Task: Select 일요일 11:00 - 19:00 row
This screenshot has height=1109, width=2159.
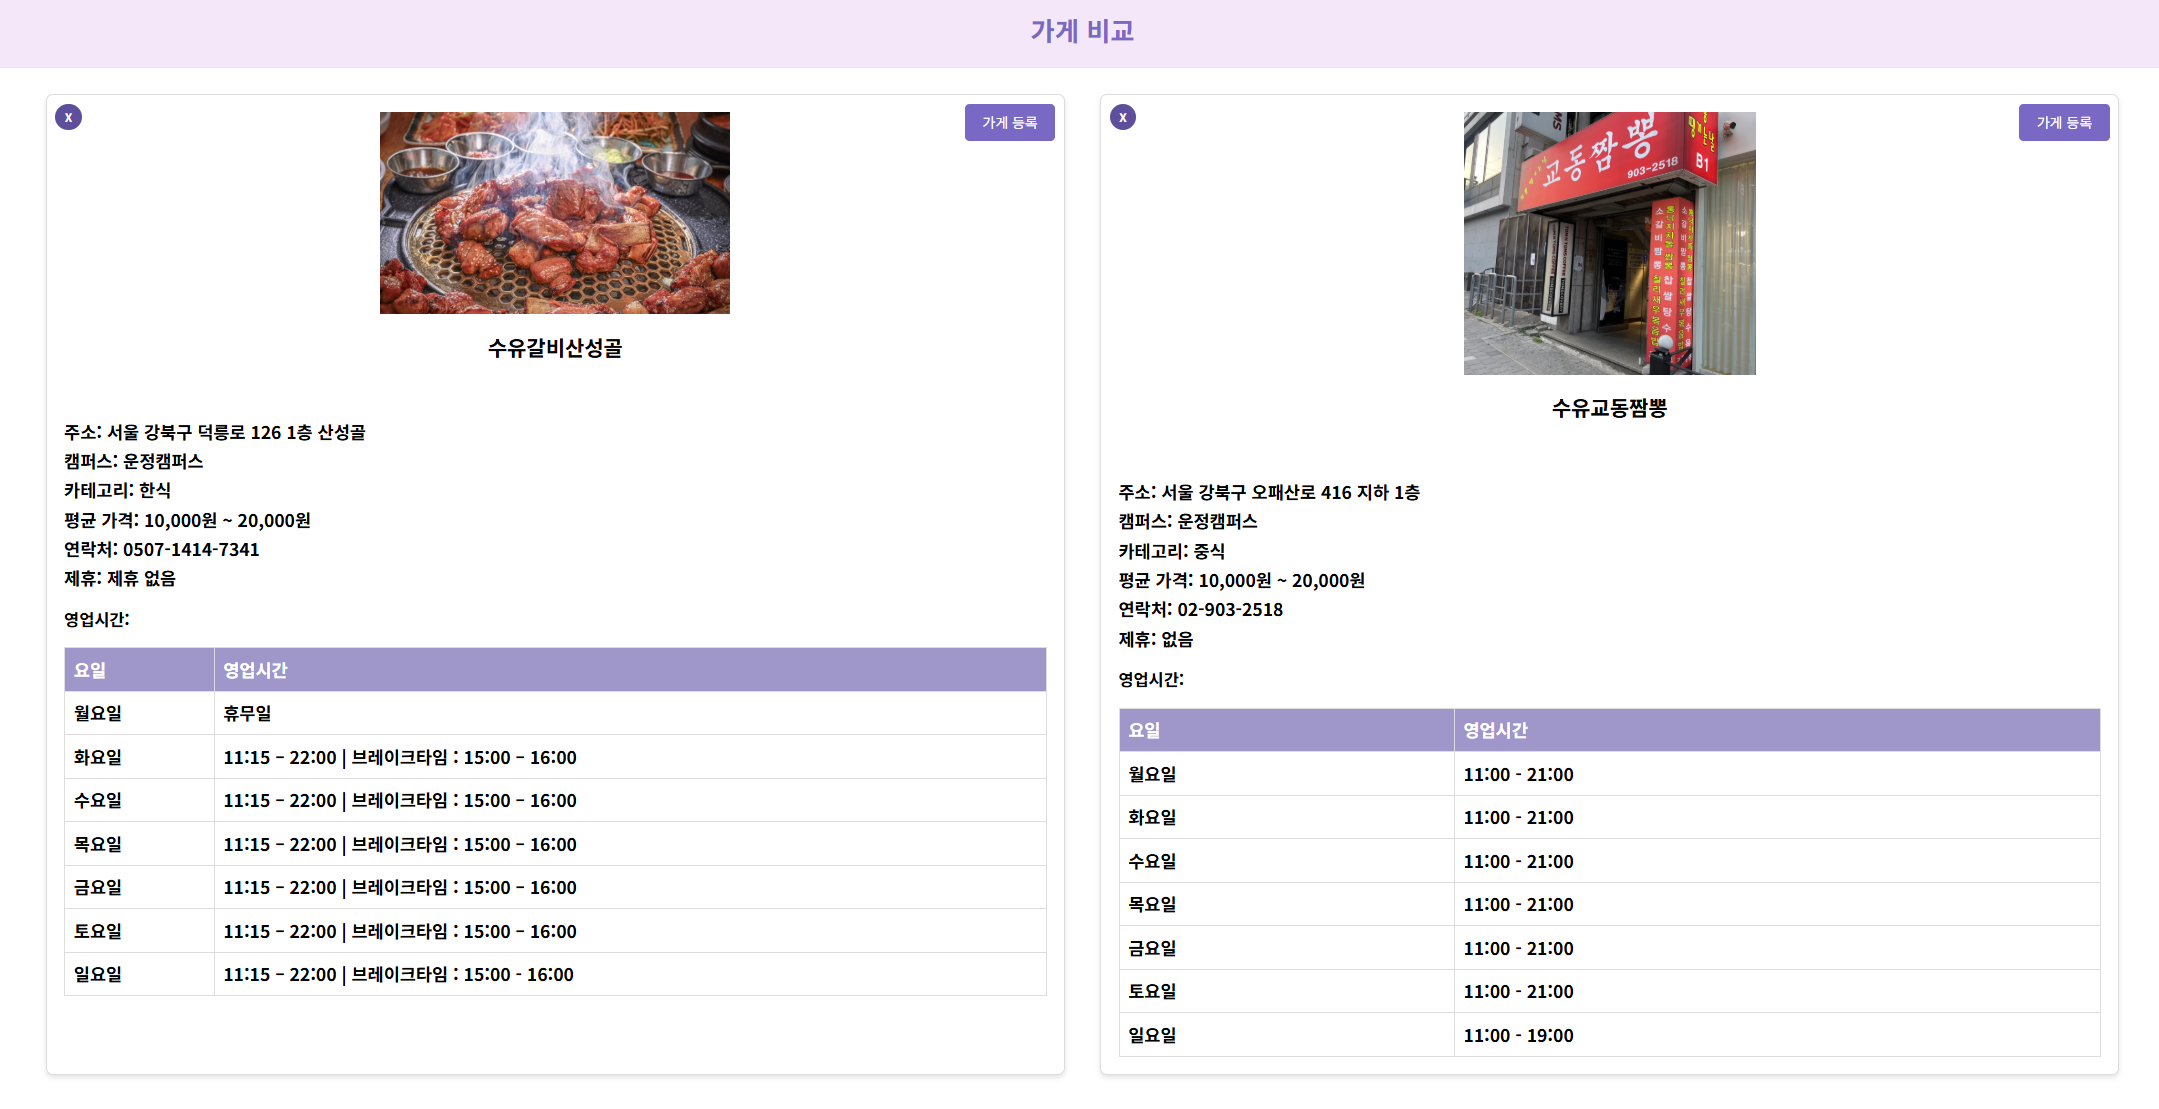Action: click(x=1517, y=1035)
